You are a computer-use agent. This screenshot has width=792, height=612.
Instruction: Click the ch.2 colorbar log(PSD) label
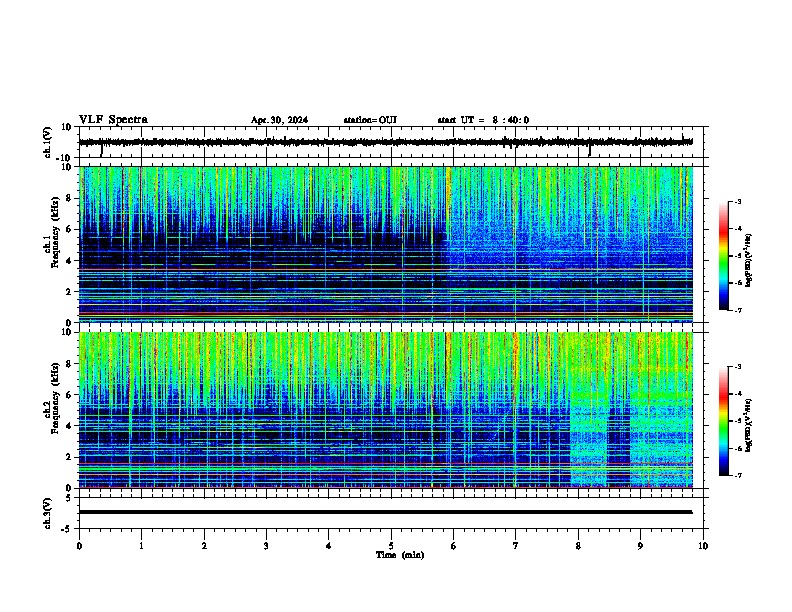point(749,425)
